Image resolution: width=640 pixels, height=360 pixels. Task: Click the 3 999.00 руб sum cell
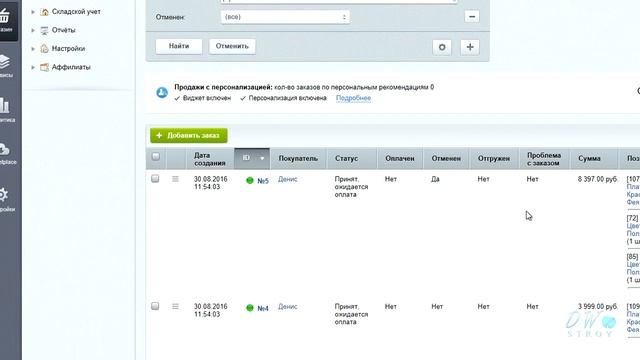598,307
